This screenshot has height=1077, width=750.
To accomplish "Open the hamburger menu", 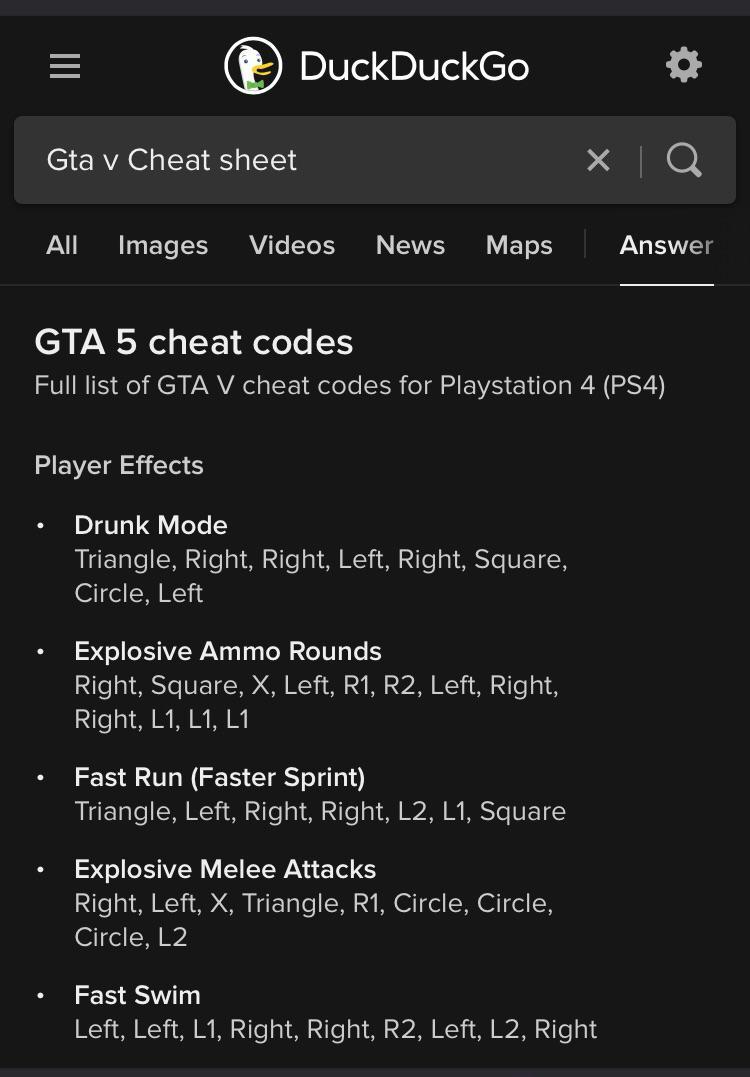I will pyautogui.click(x=65, y=66).
